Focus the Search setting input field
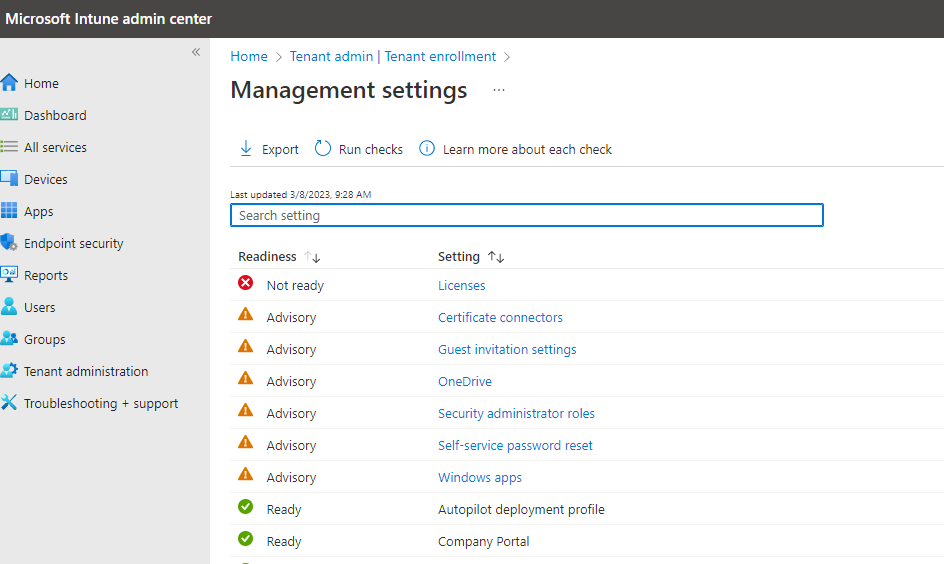 point(527,215)
